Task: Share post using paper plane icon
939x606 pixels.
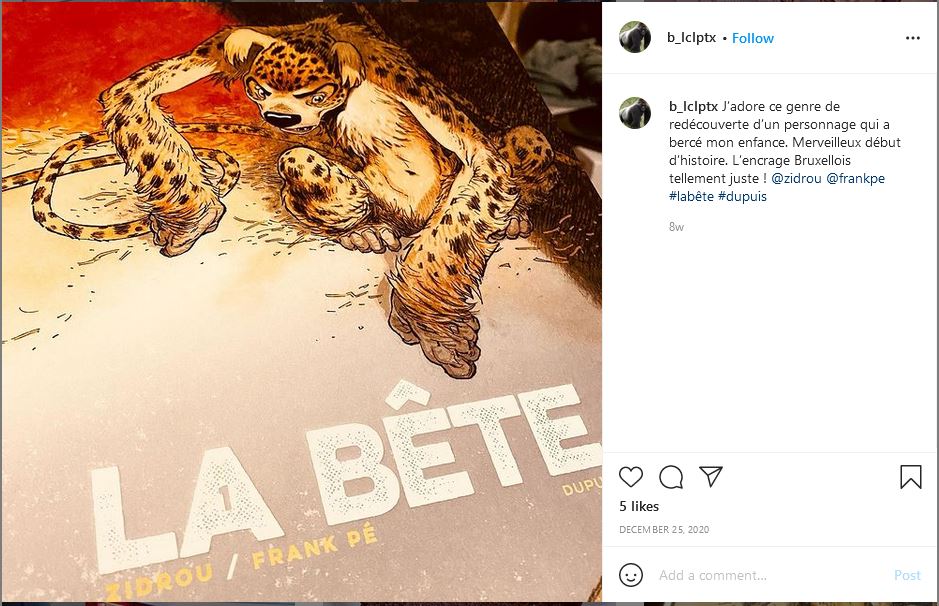Action: pos(711,477)
